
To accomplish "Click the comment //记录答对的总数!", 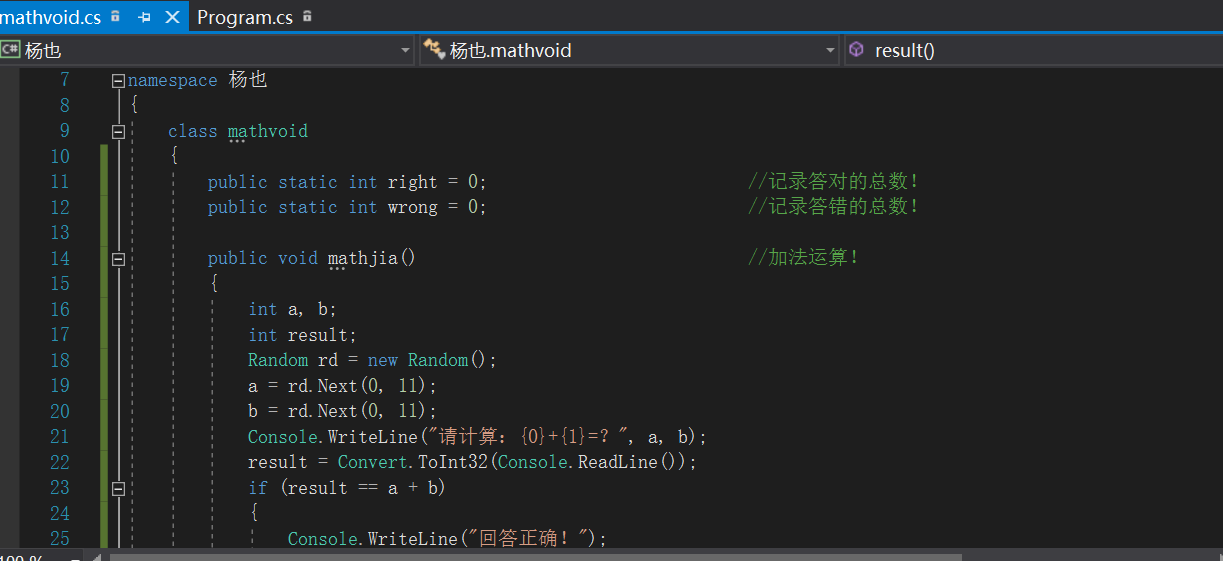I will click(833, 182).
